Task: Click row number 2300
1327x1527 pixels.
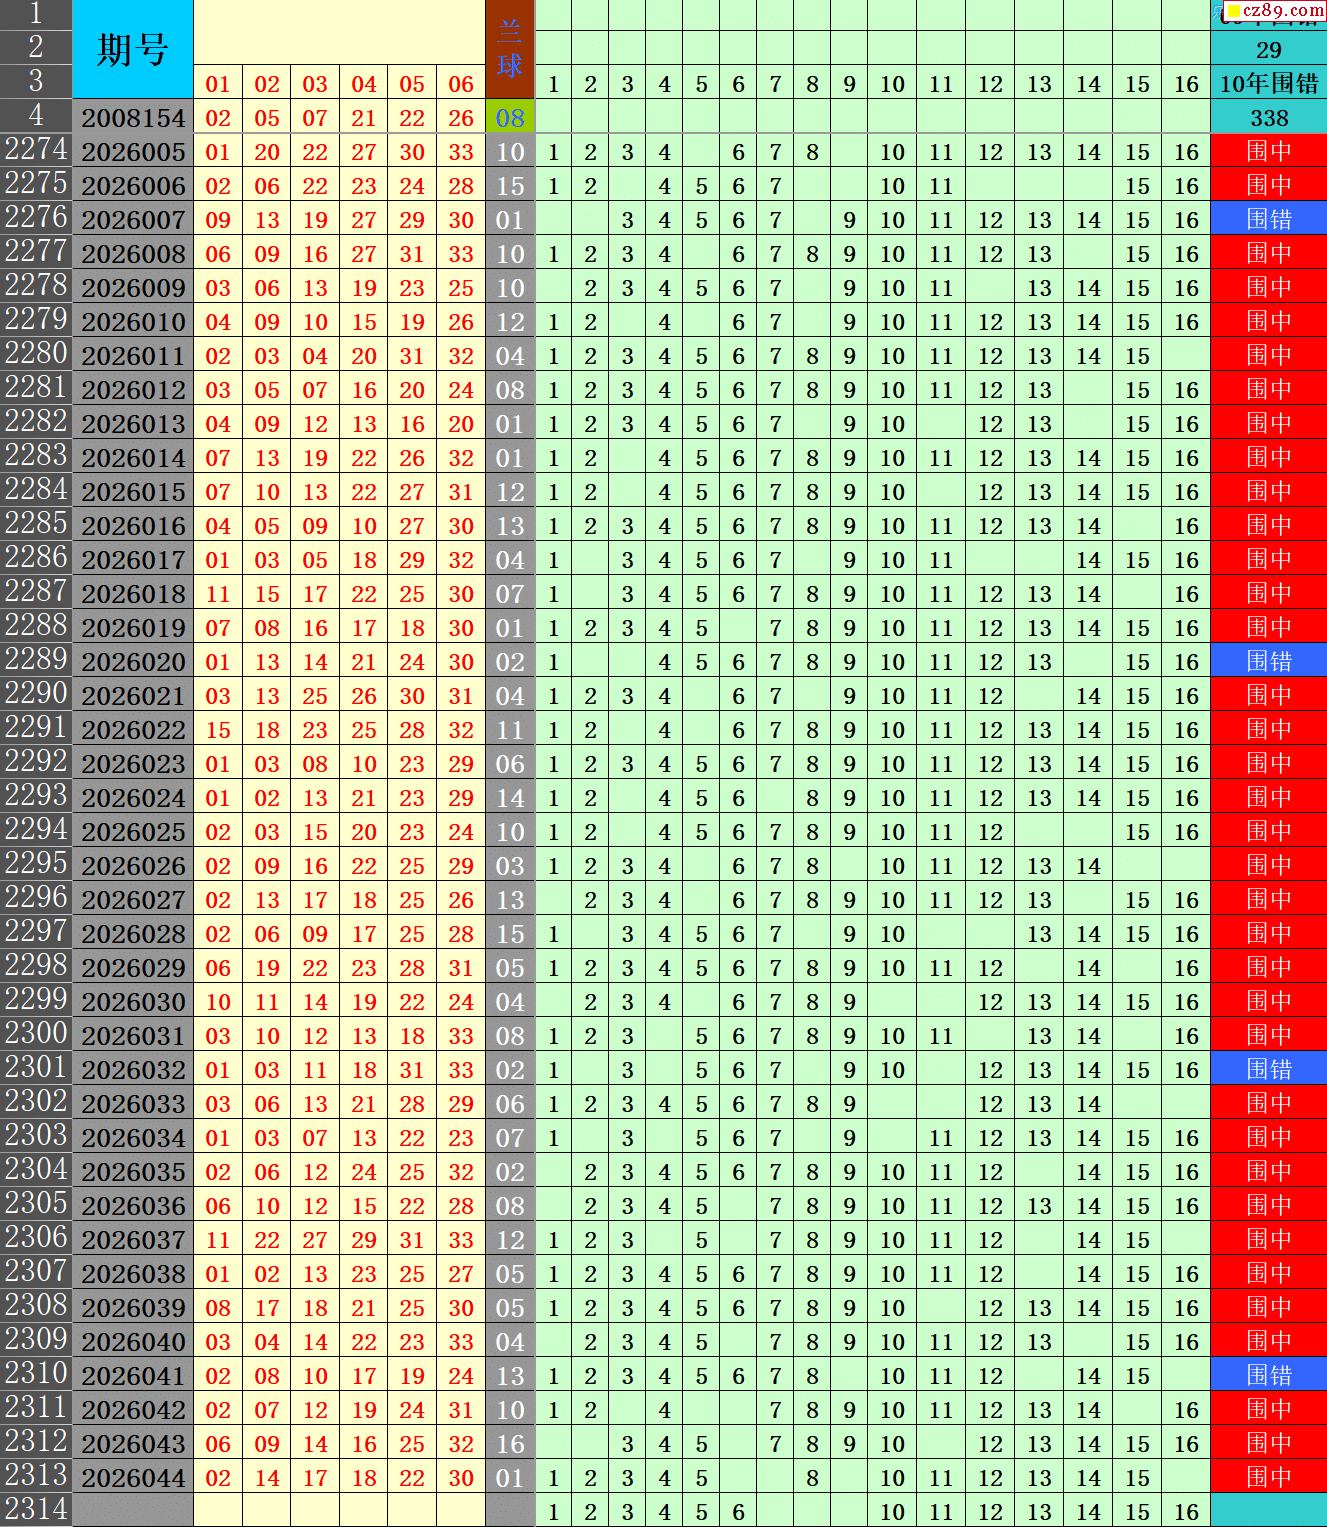Action: pyautogui.click(x=36, y=1033)
